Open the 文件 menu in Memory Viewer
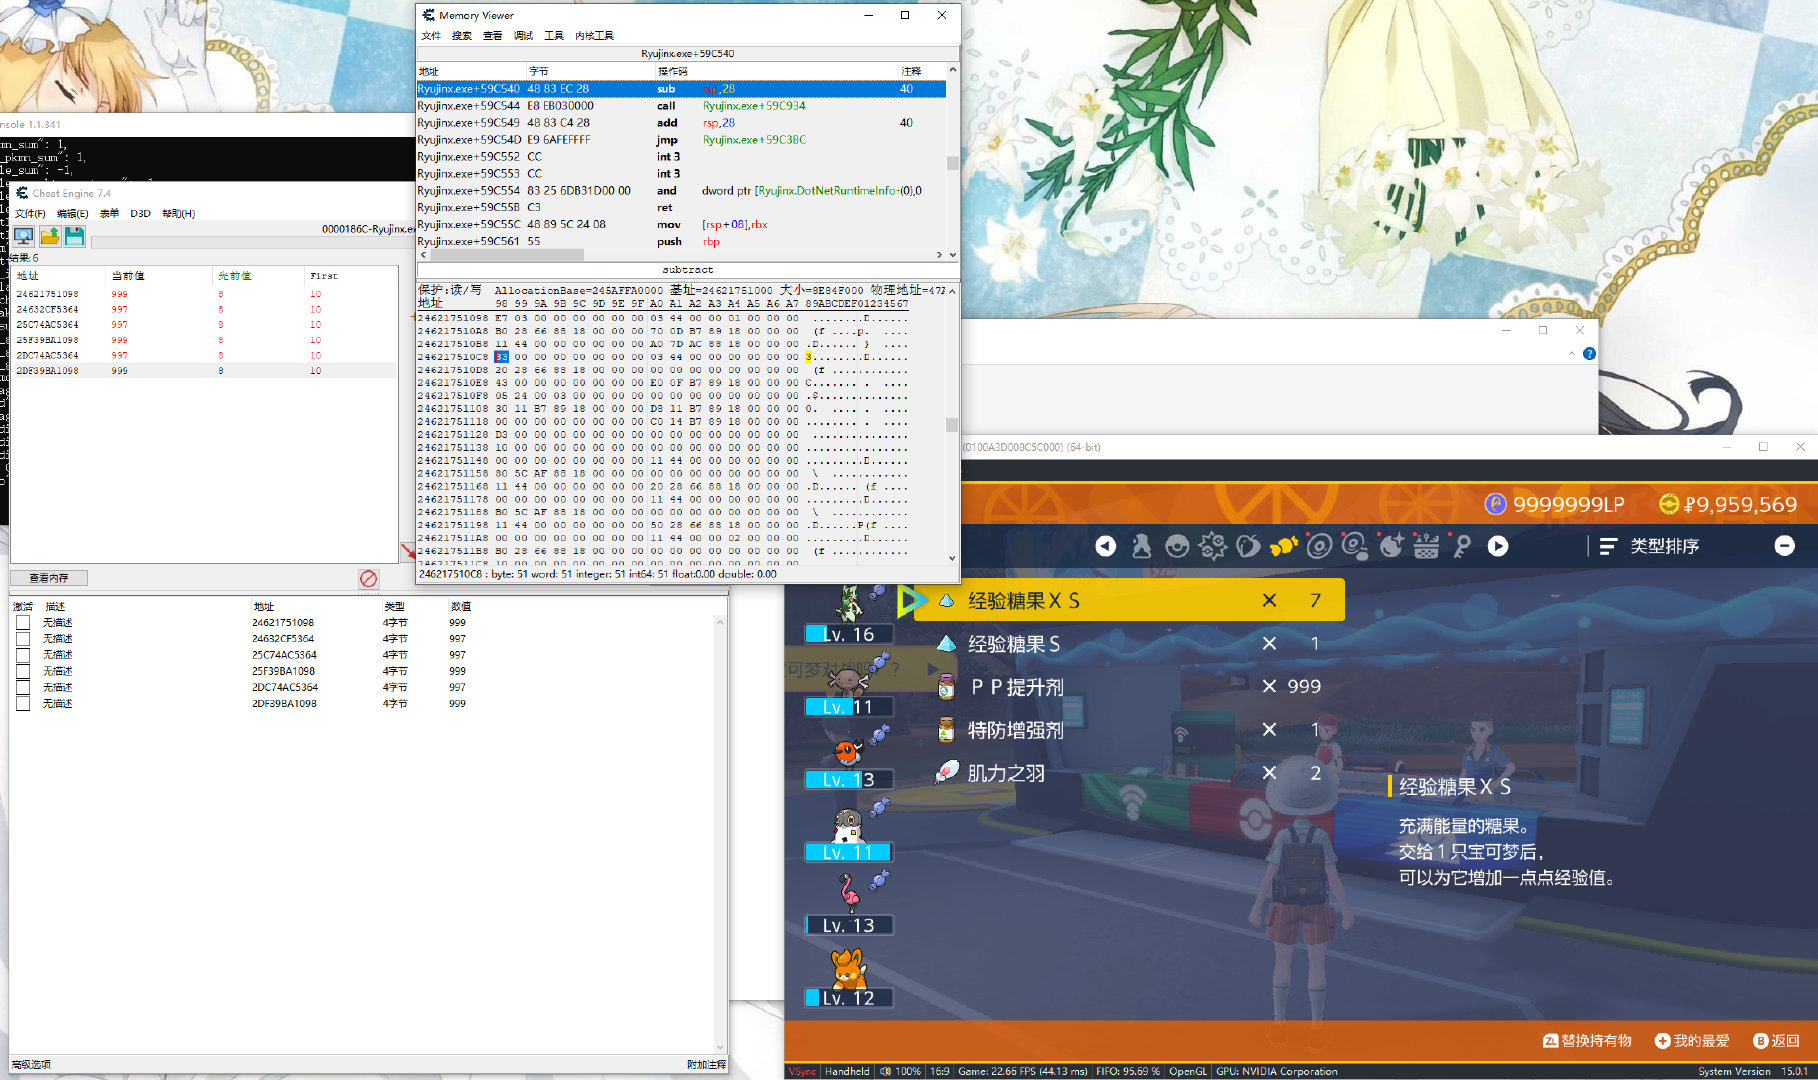1818x1080 pixels. 431,36
